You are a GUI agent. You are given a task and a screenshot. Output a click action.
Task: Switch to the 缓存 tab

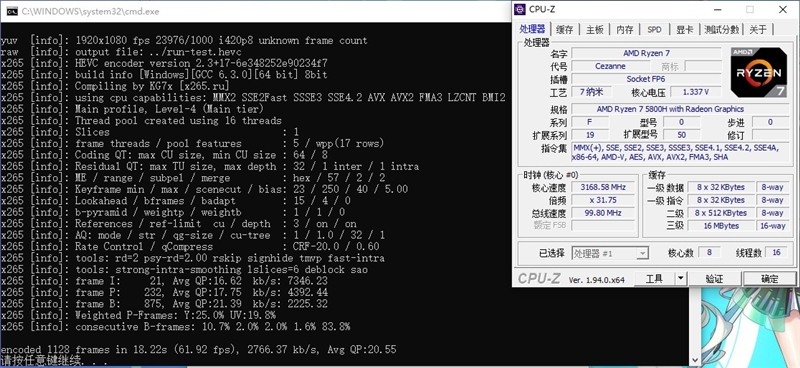564,30
